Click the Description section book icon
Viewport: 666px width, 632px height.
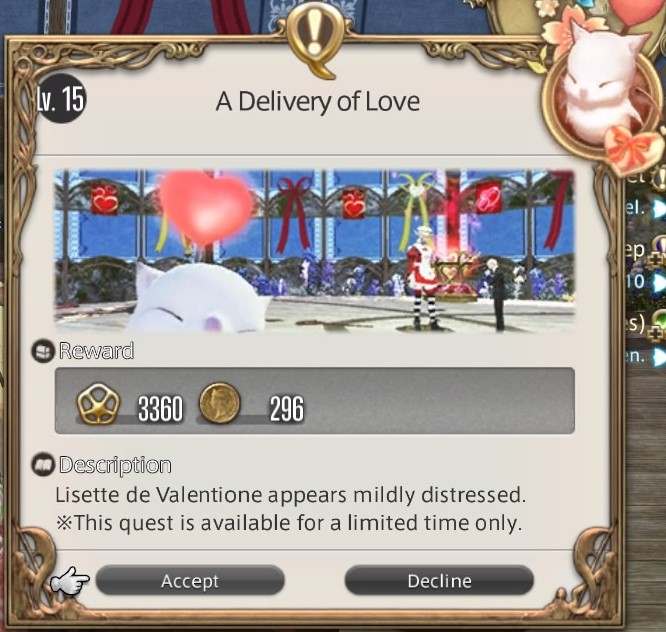pos(43,465)
